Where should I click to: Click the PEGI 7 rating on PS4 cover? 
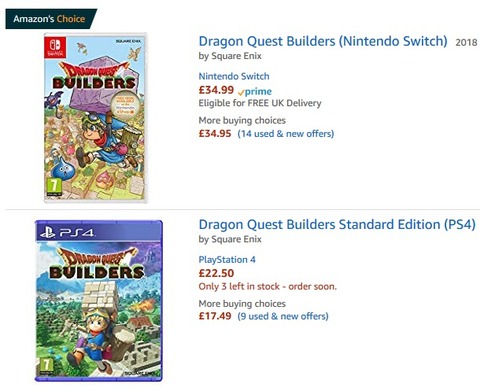45,366
